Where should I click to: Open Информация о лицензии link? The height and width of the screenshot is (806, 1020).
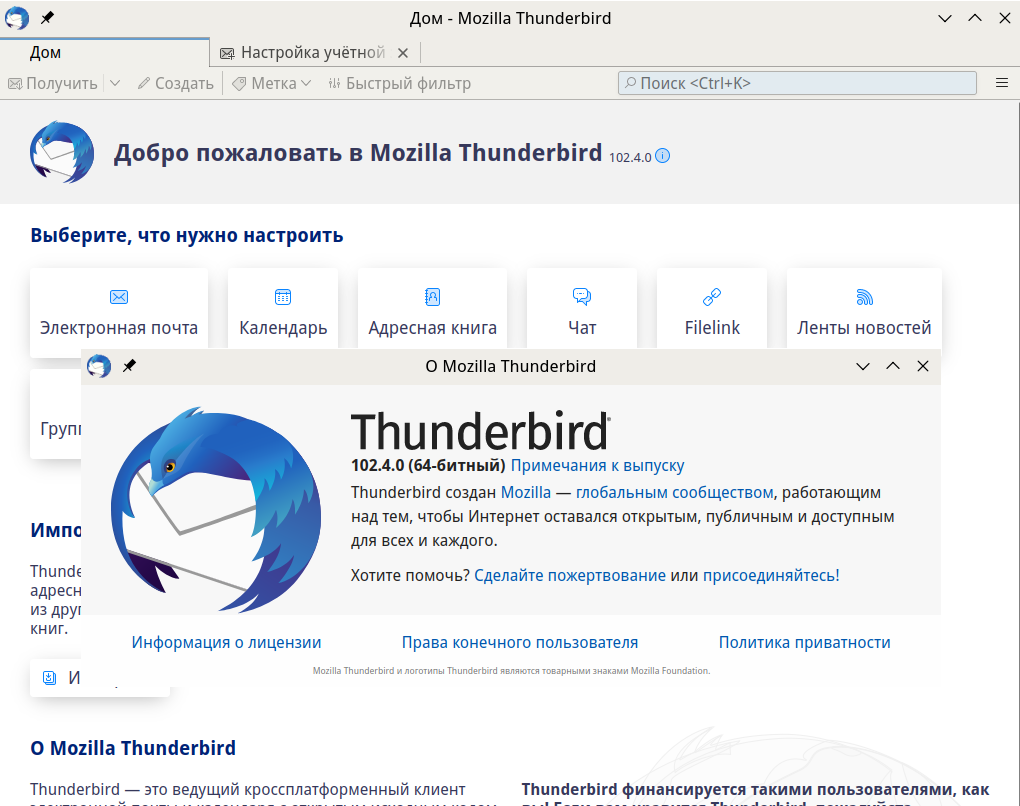pos(226,642)
